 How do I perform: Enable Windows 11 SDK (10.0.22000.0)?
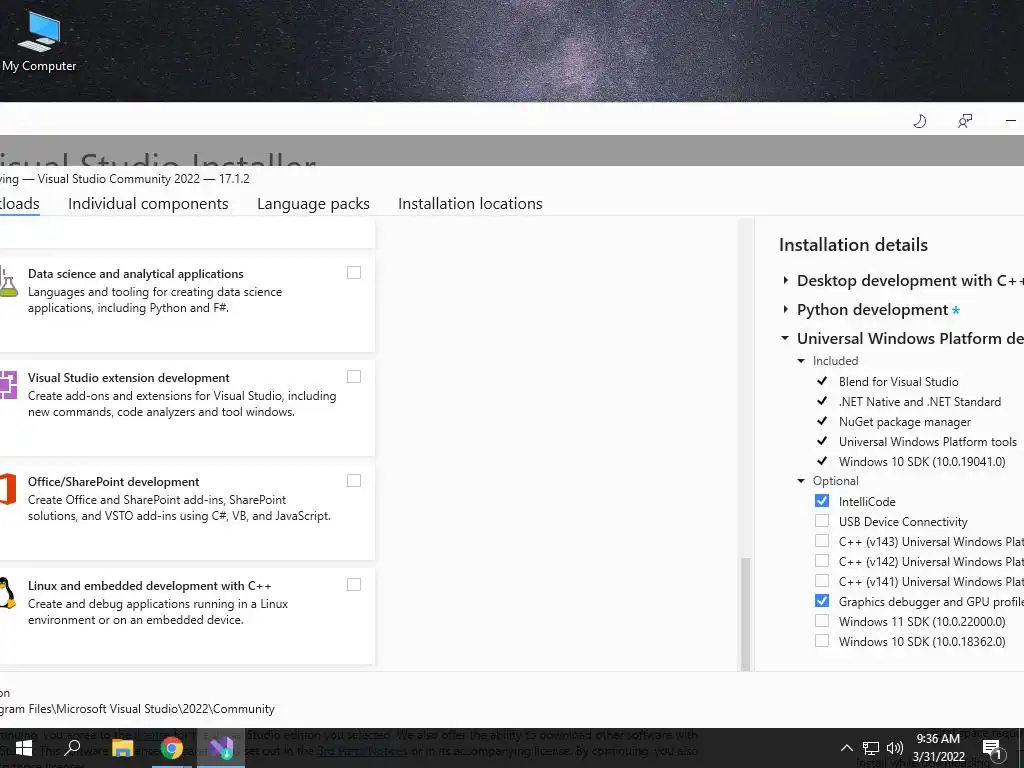[822, 620]
